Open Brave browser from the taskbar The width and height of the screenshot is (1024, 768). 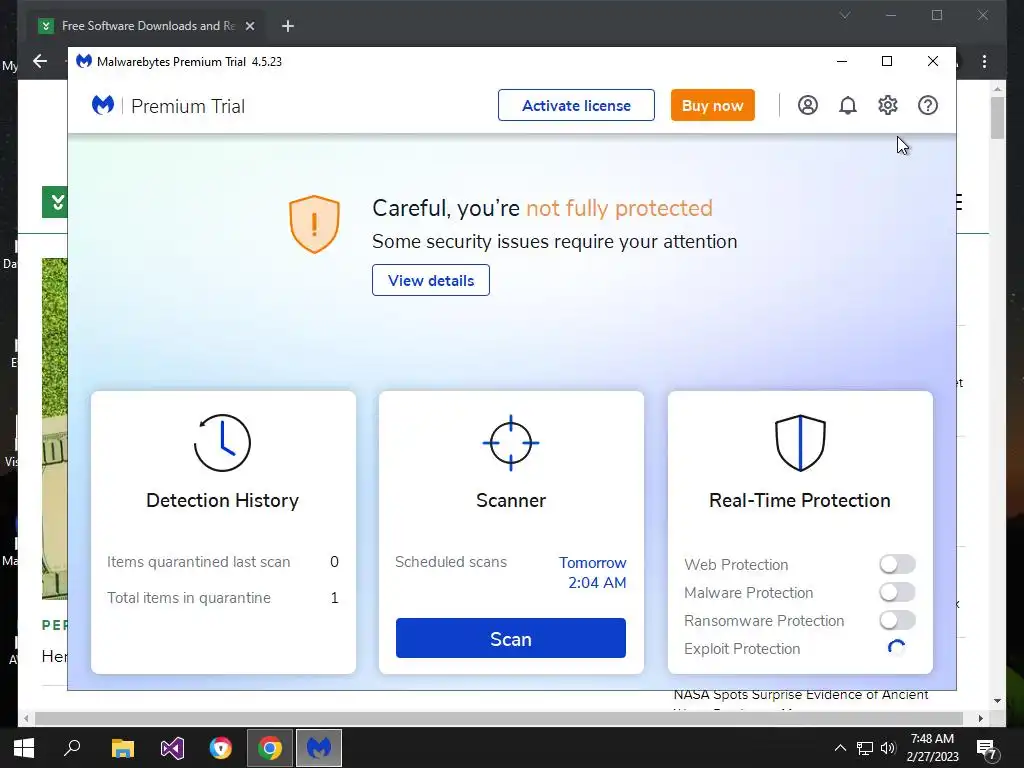(x=221, y=748)
